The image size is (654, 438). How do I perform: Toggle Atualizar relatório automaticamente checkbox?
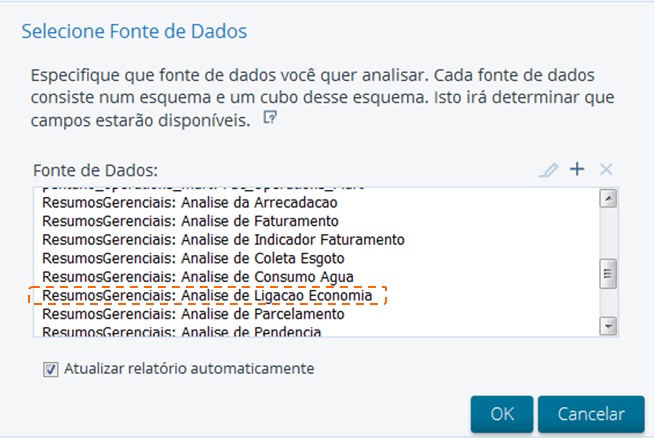[50, 369]
